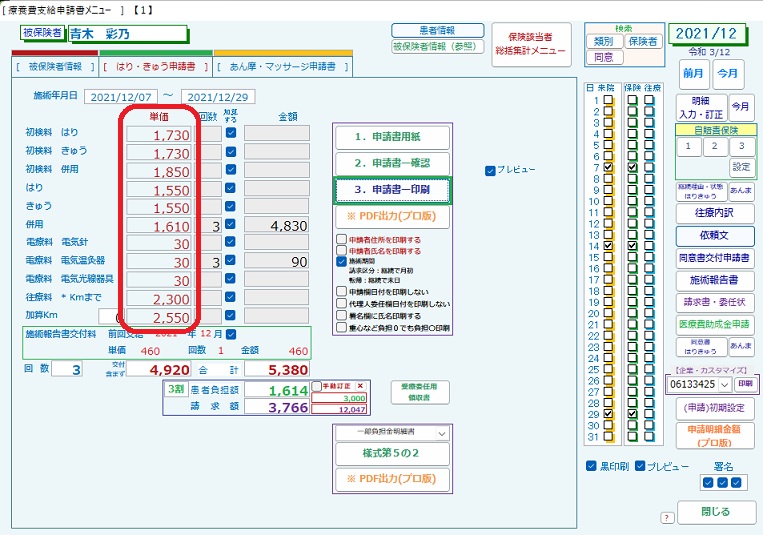
Task: Enable 代理人委任欄日付を印刷しない checkbox
Action: tap(342, 303)
